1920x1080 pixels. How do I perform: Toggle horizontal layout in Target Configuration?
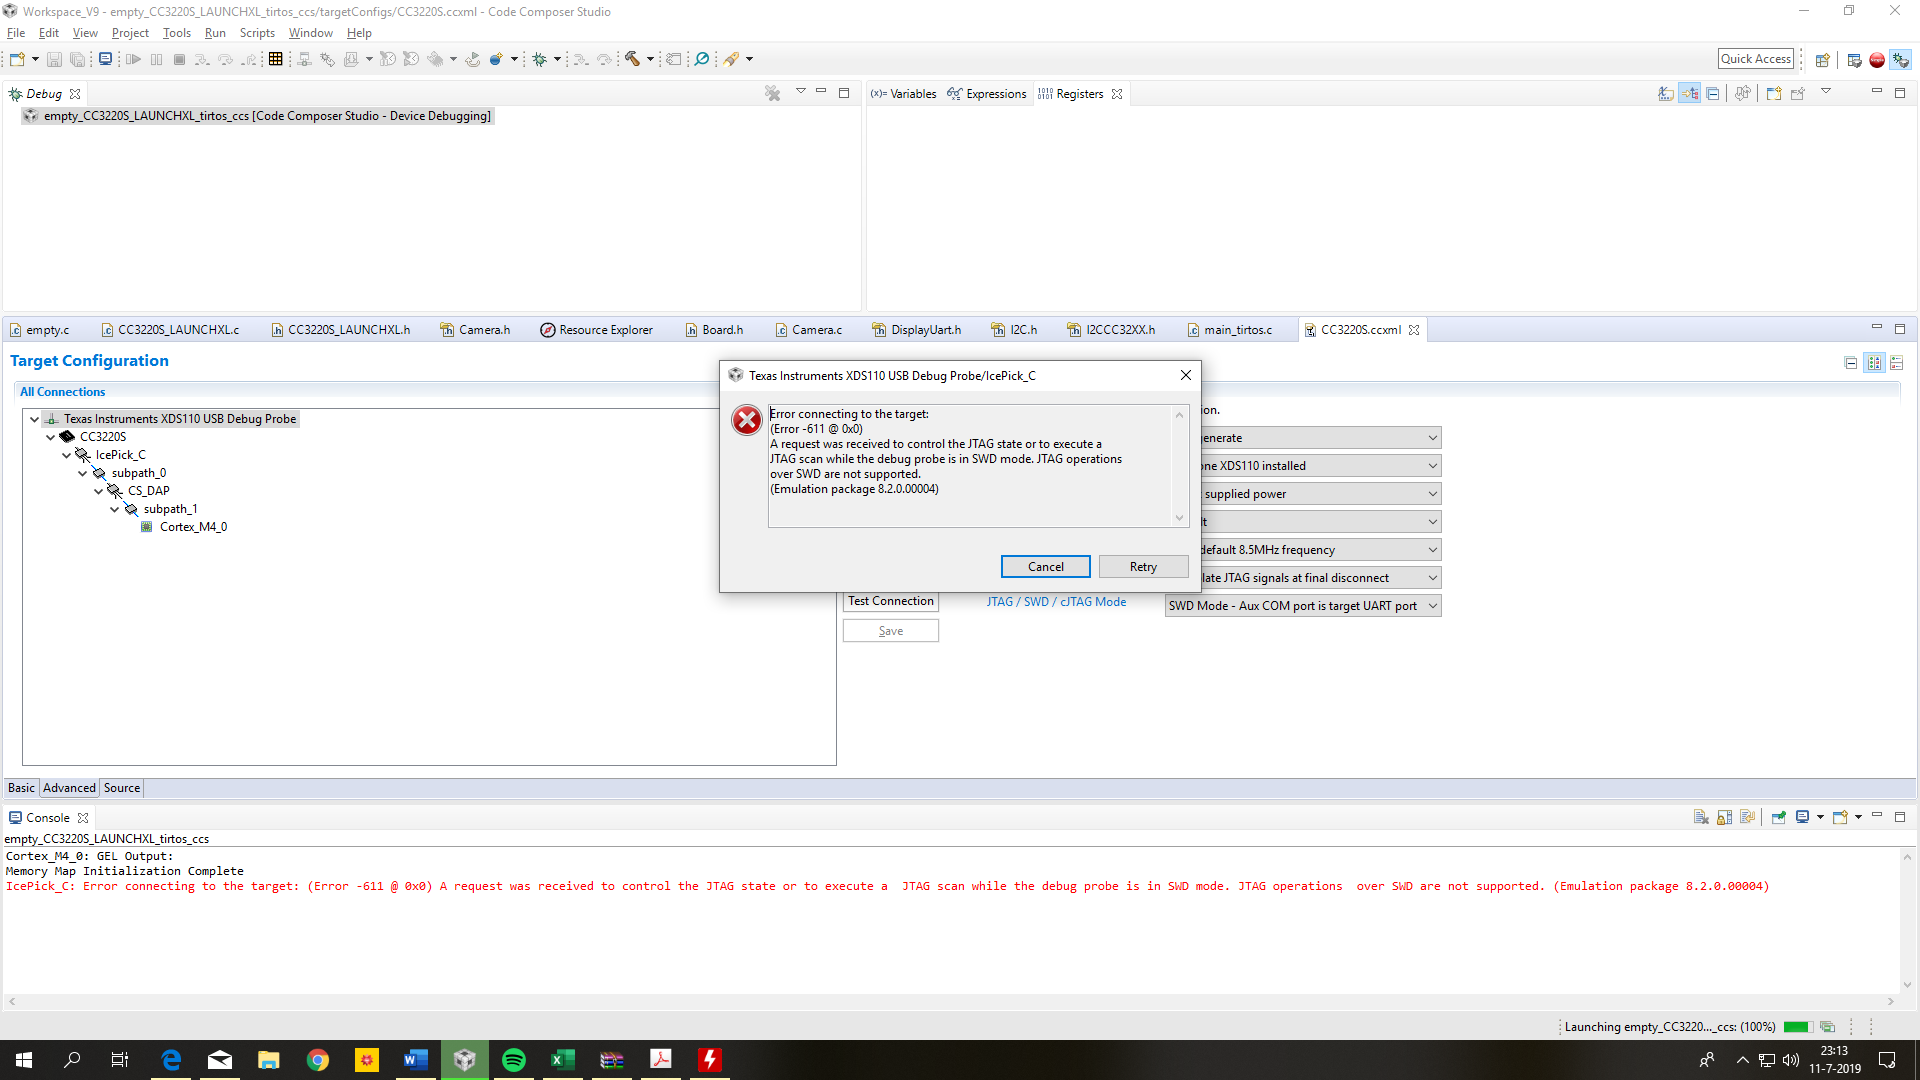(1874, 363)
